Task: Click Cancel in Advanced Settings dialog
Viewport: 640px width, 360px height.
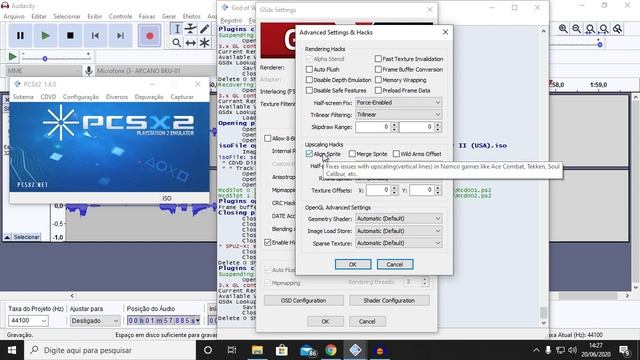Action: (395, 264)
